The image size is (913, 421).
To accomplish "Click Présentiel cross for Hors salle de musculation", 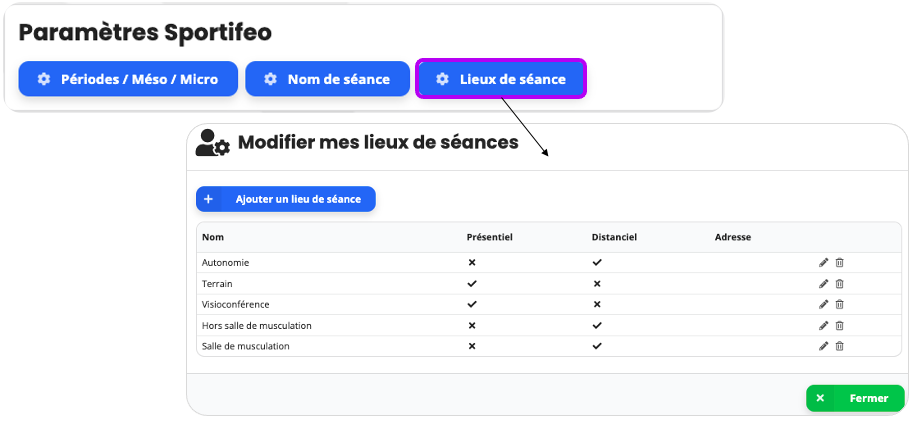I will tap(472, 326).
